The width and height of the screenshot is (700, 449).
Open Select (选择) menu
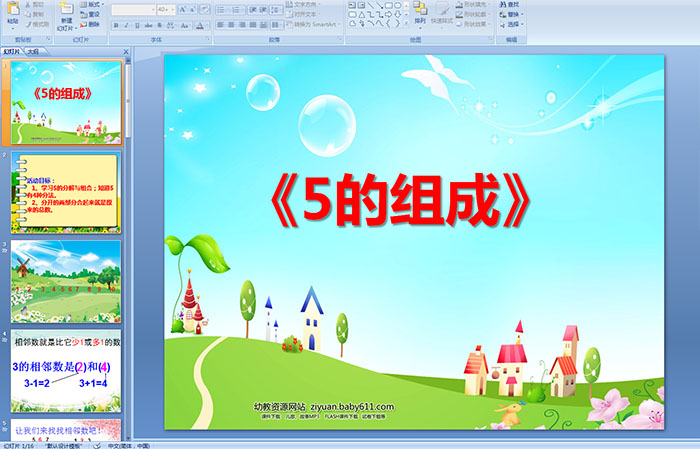[x=512, y=24]
